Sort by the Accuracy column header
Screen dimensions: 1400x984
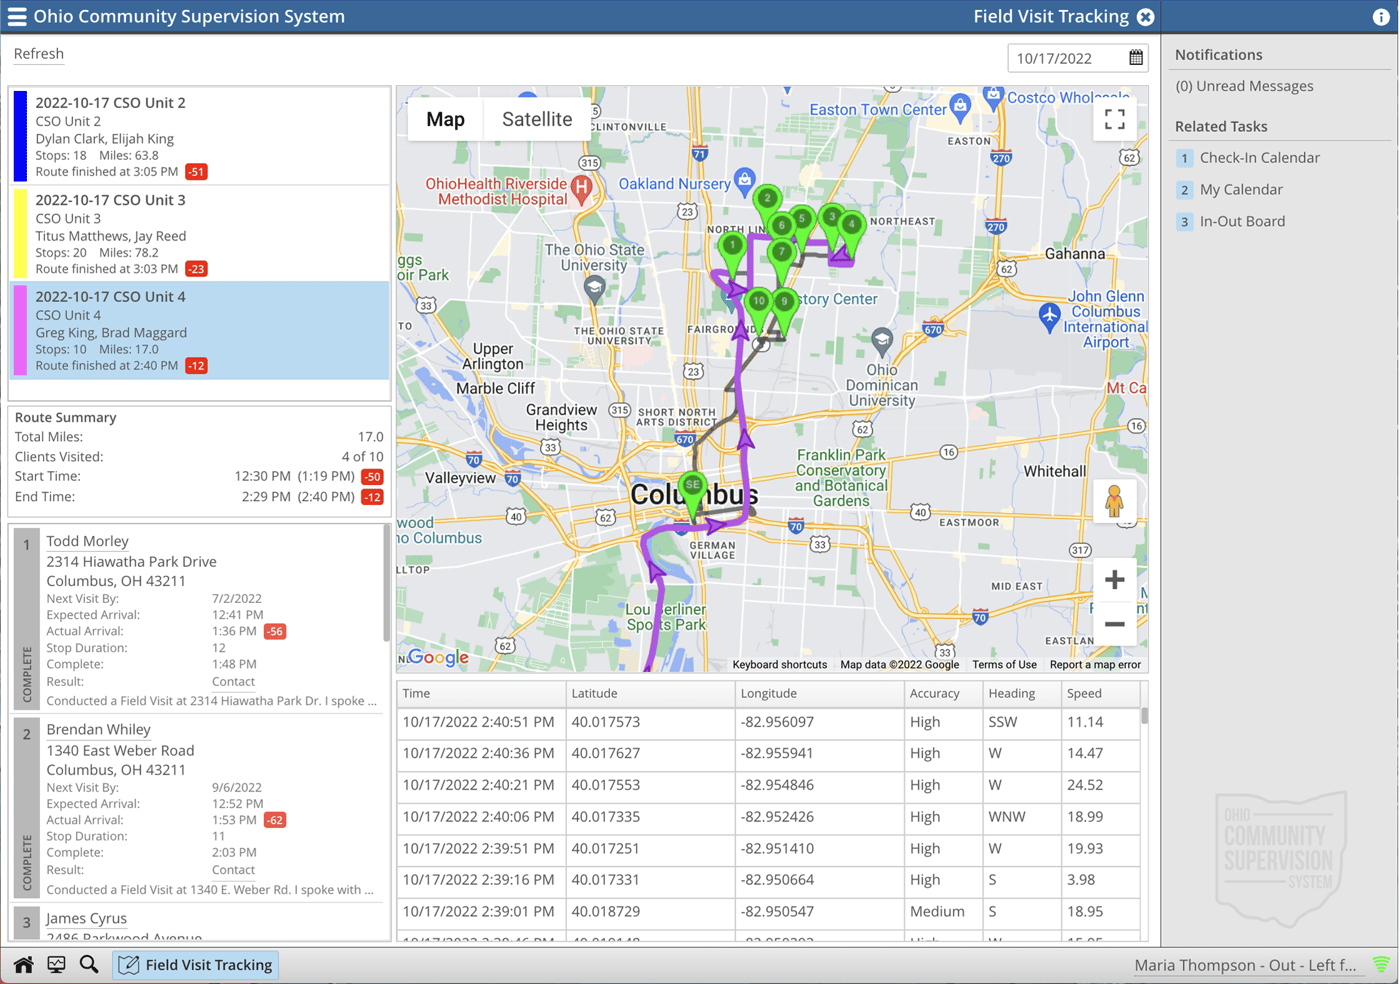tap(943, 693)
